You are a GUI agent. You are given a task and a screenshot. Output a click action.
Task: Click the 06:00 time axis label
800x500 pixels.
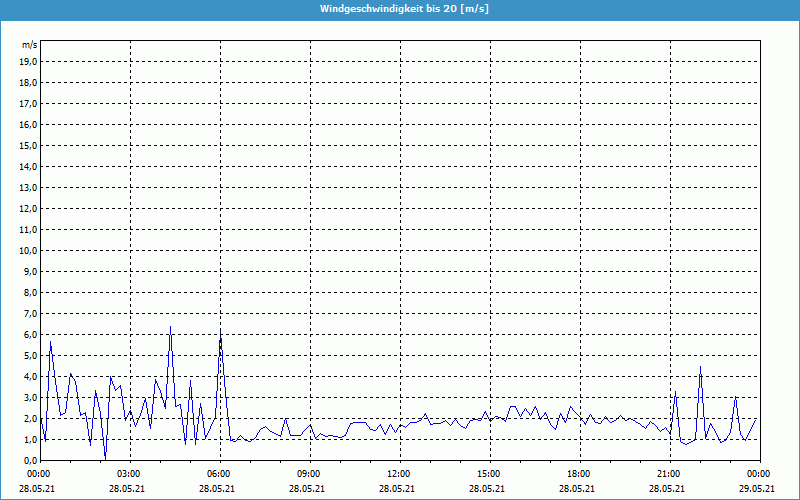[219, 473]
